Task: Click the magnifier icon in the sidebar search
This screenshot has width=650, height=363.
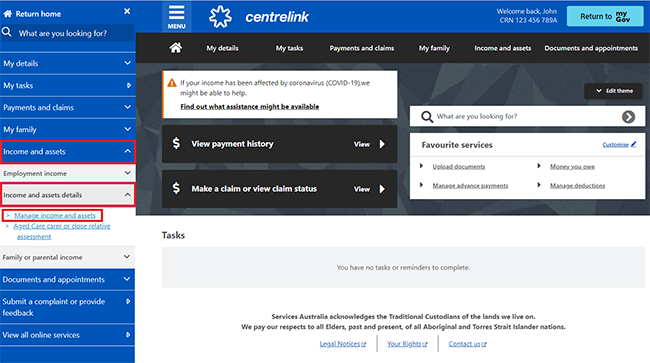Action: 7,32
